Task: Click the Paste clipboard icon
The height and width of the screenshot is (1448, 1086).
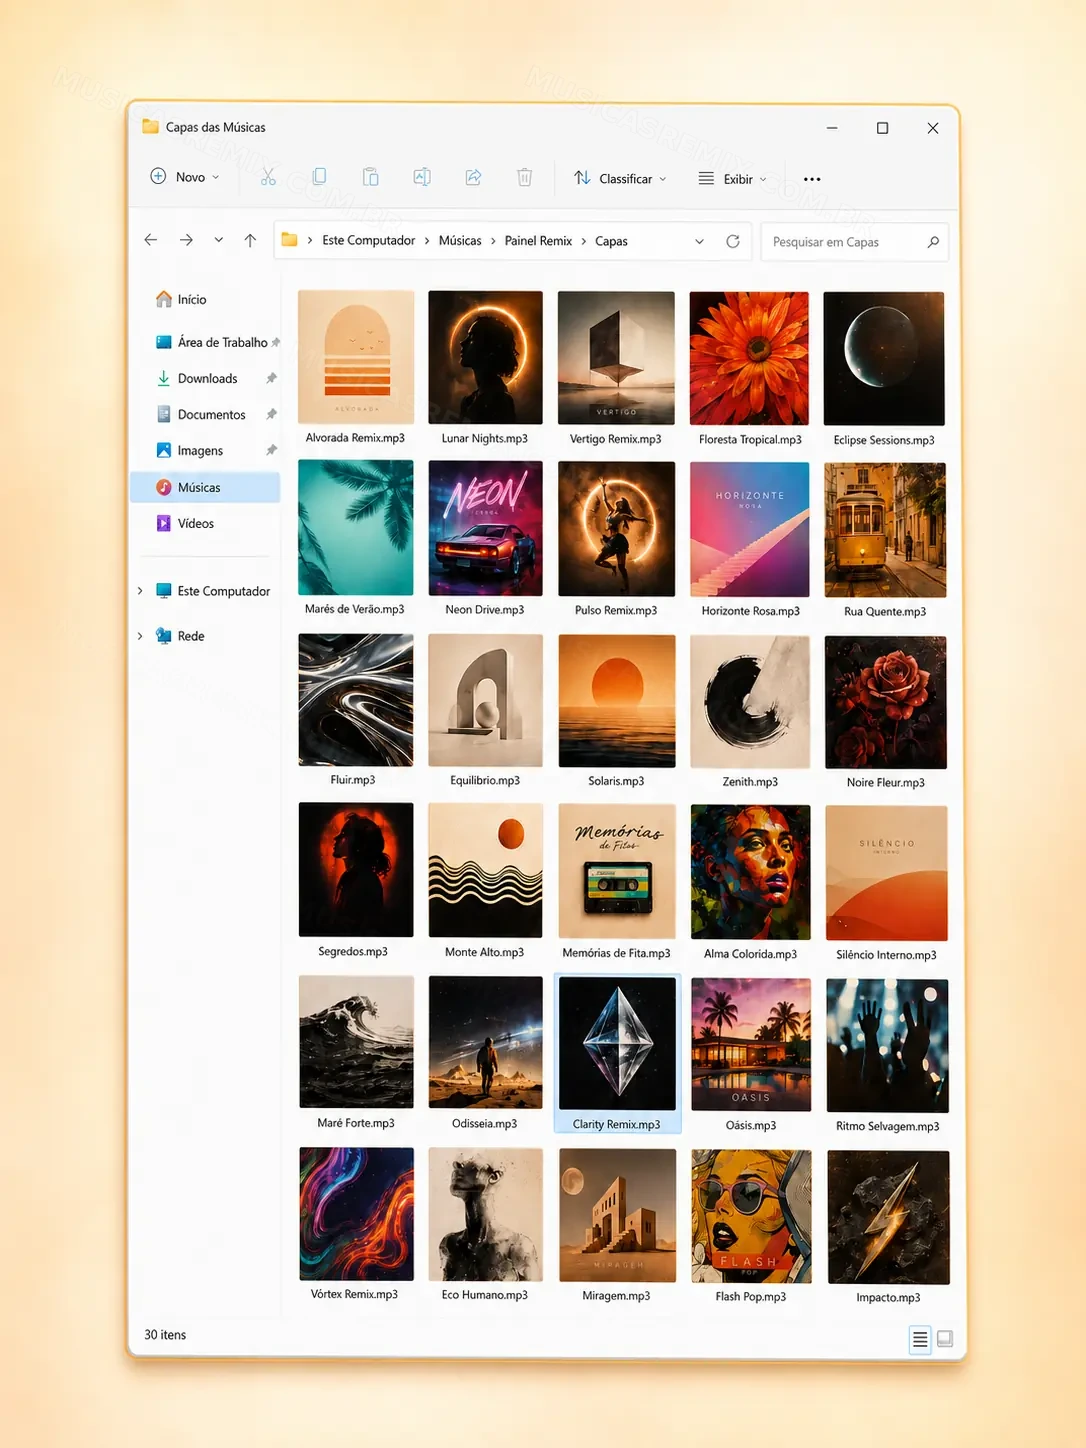Action: pyautogui.click(x=370, y=177)
